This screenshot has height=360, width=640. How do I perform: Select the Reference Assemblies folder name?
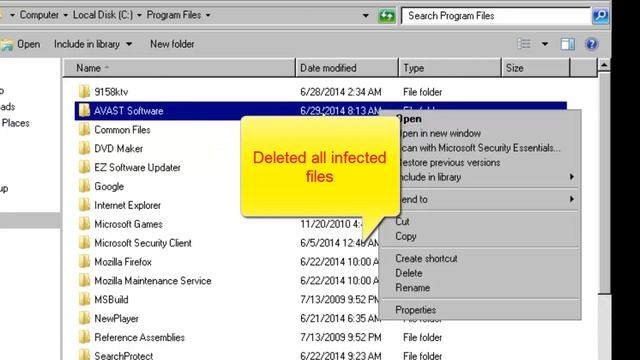click(140, 338)
